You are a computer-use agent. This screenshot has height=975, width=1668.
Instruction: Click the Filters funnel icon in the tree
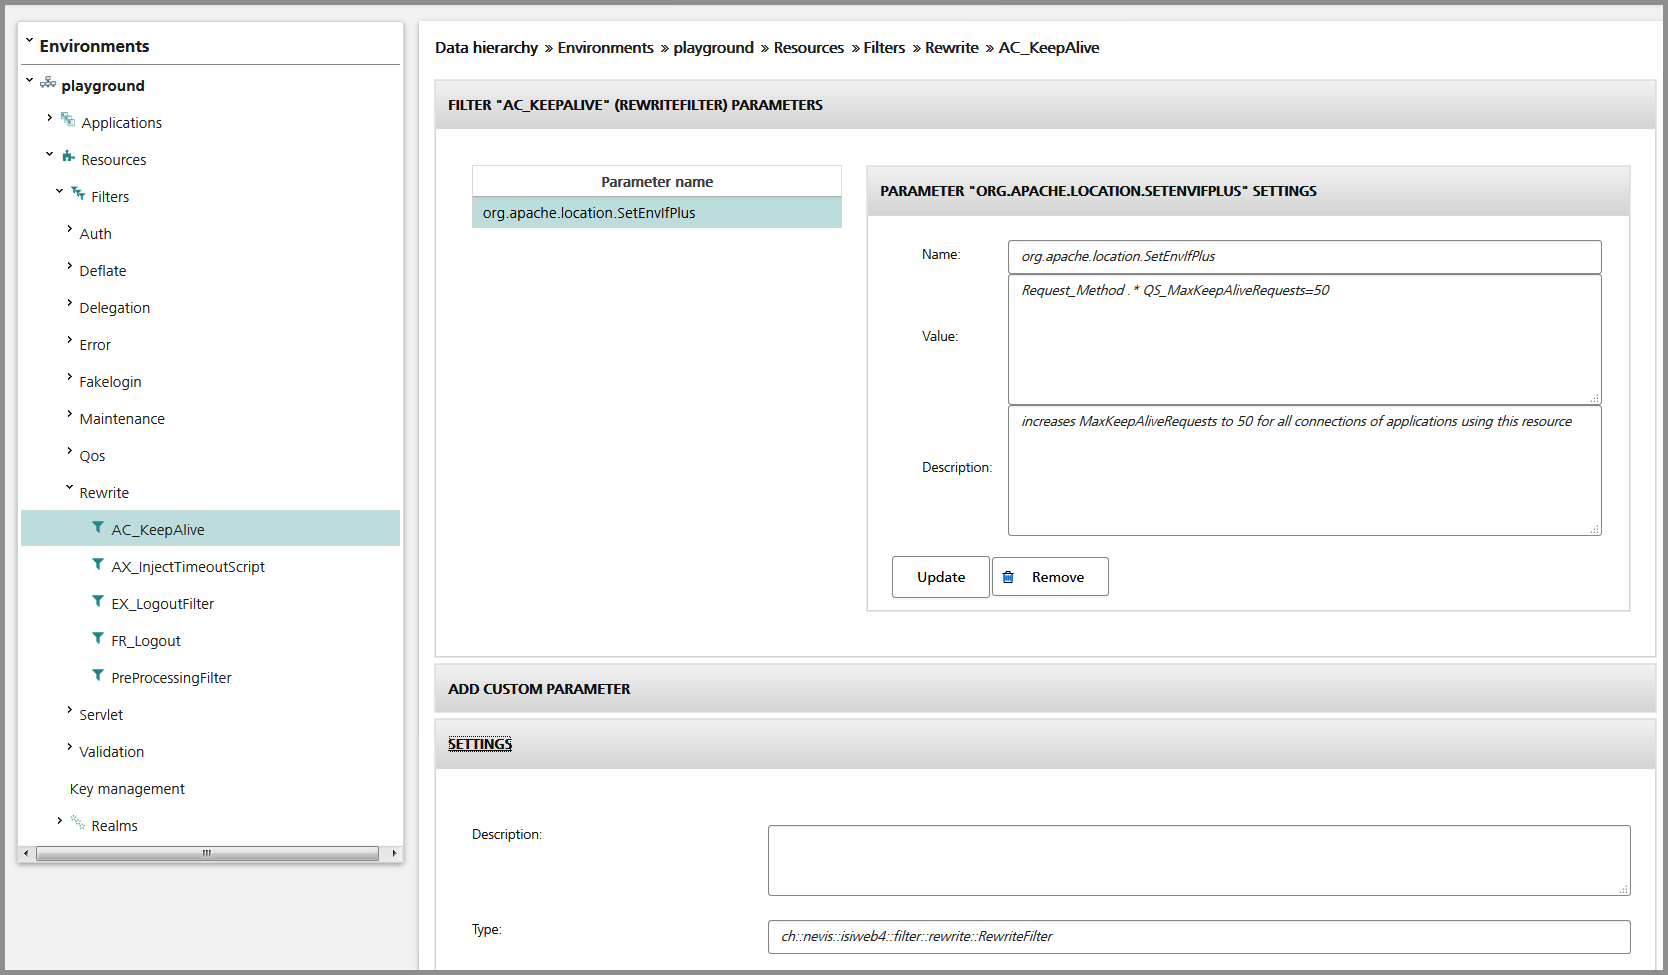coord(78,194)
